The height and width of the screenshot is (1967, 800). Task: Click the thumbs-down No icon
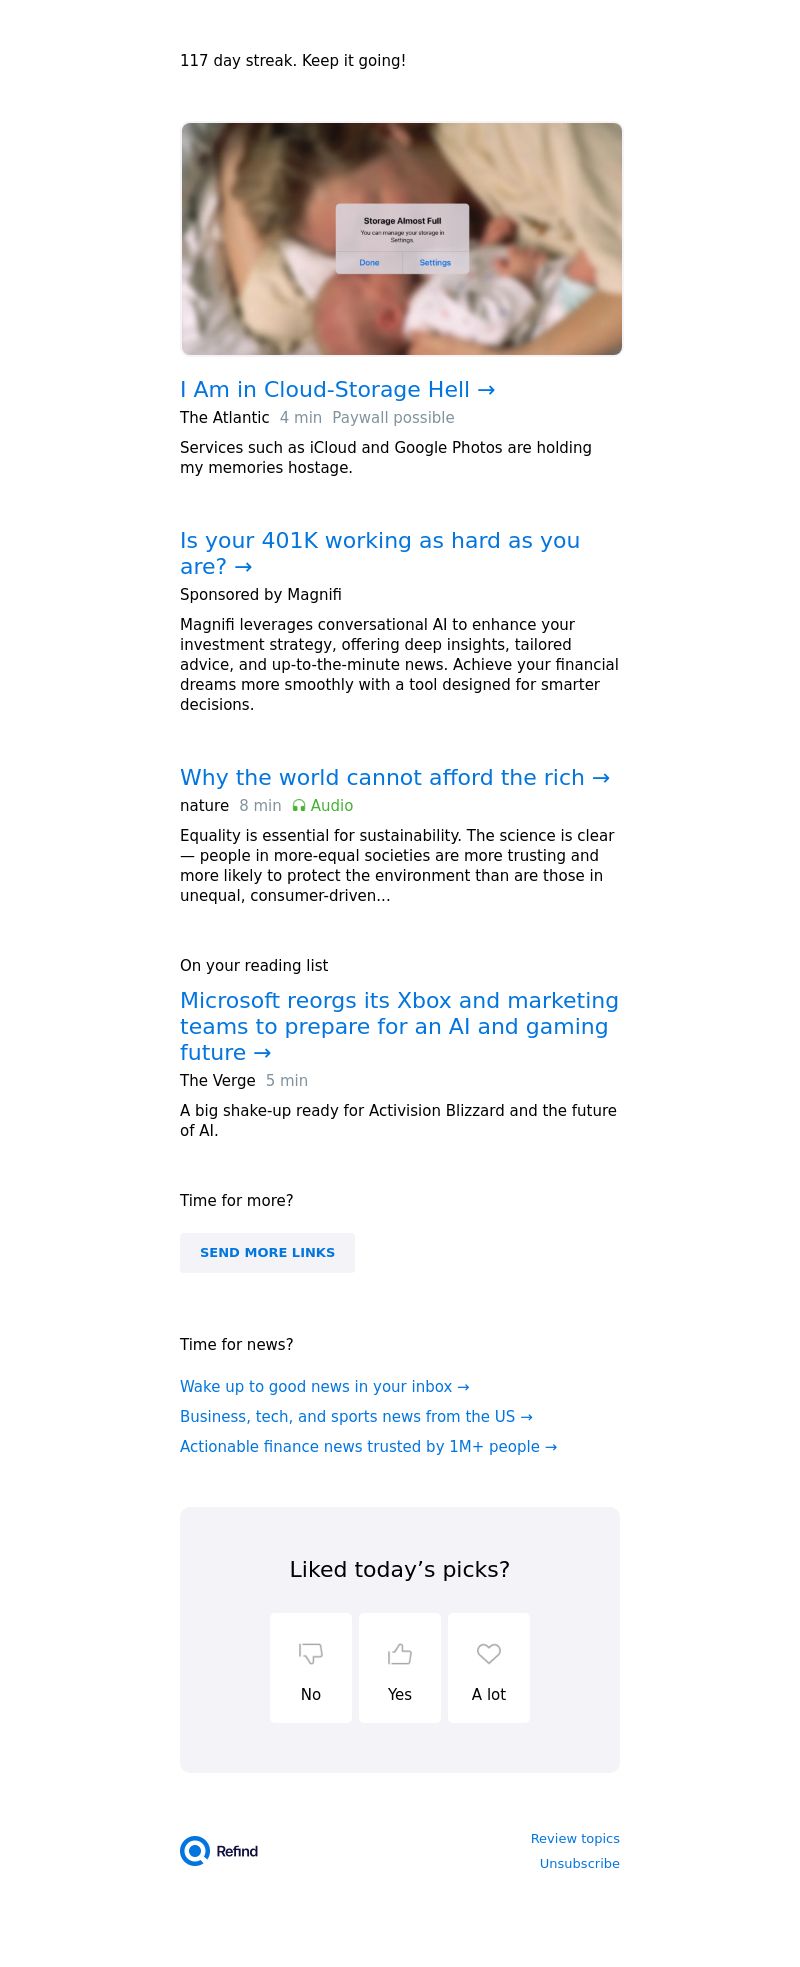pyautogui.click(x=311, y=1654)
